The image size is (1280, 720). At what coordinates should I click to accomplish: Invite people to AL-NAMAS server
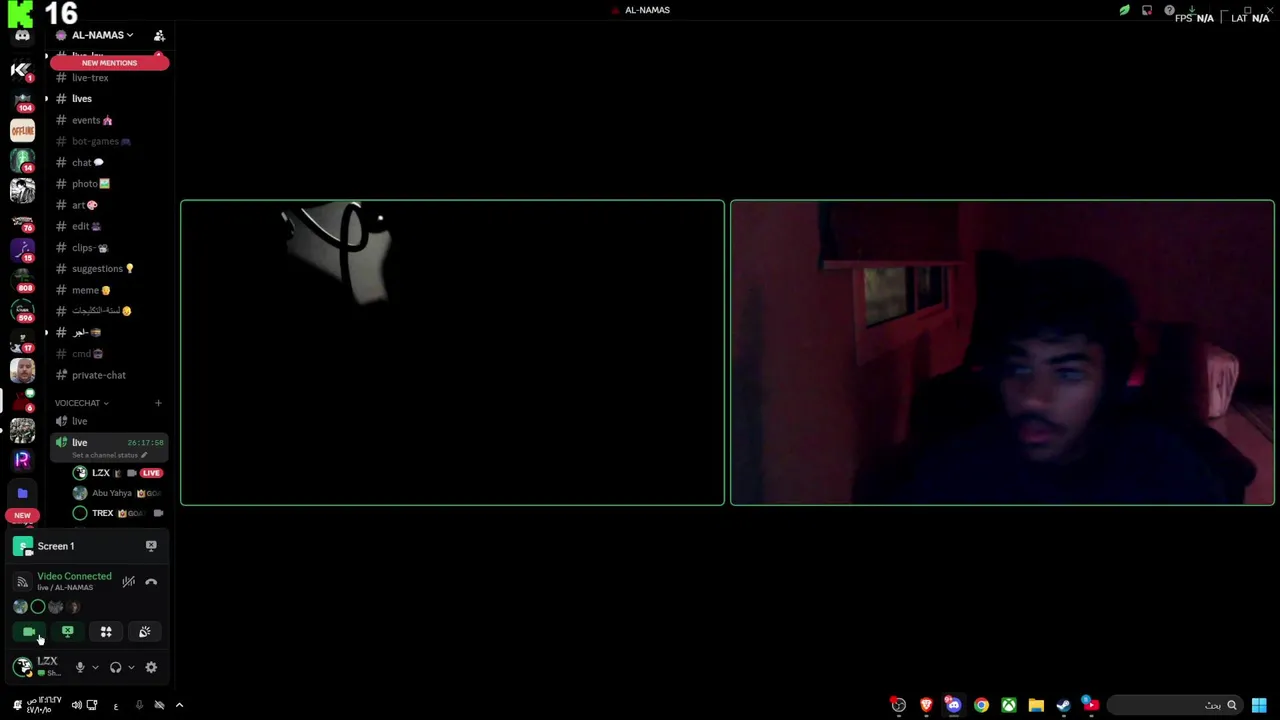[x=159, y=35]
